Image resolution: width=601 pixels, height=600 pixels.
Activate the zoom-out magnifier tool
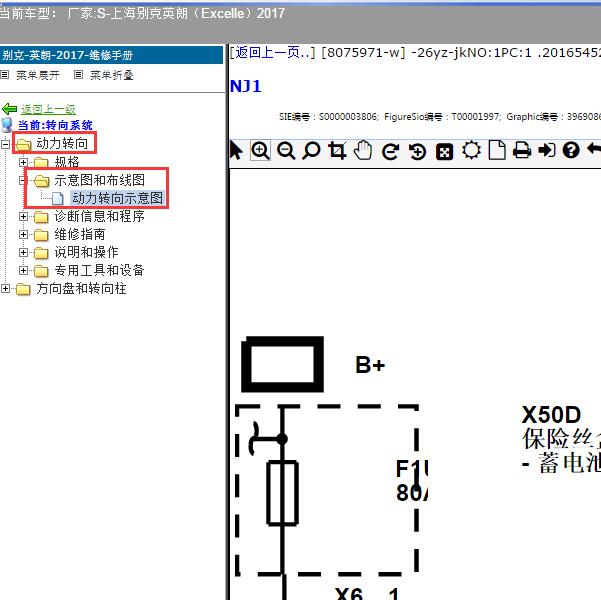pyautogui.click(x=286, y=151)
